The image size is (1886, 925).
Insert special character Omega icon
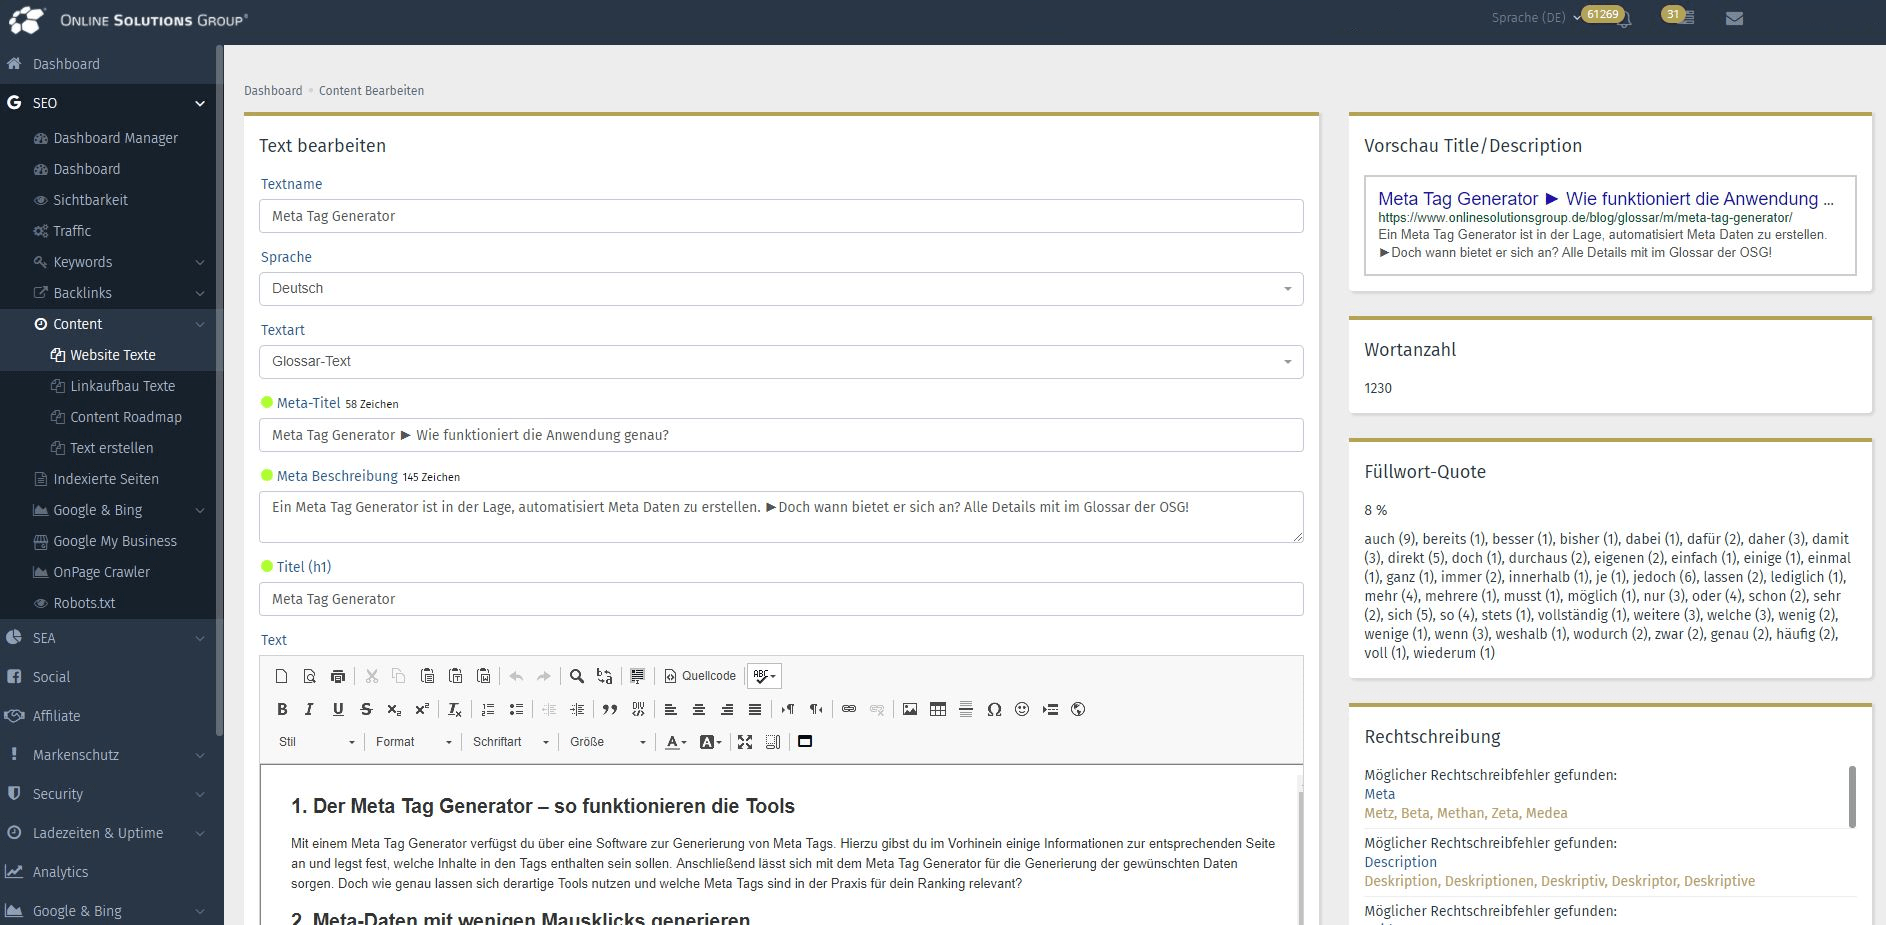pyautogui.click(x=994, y=709)
